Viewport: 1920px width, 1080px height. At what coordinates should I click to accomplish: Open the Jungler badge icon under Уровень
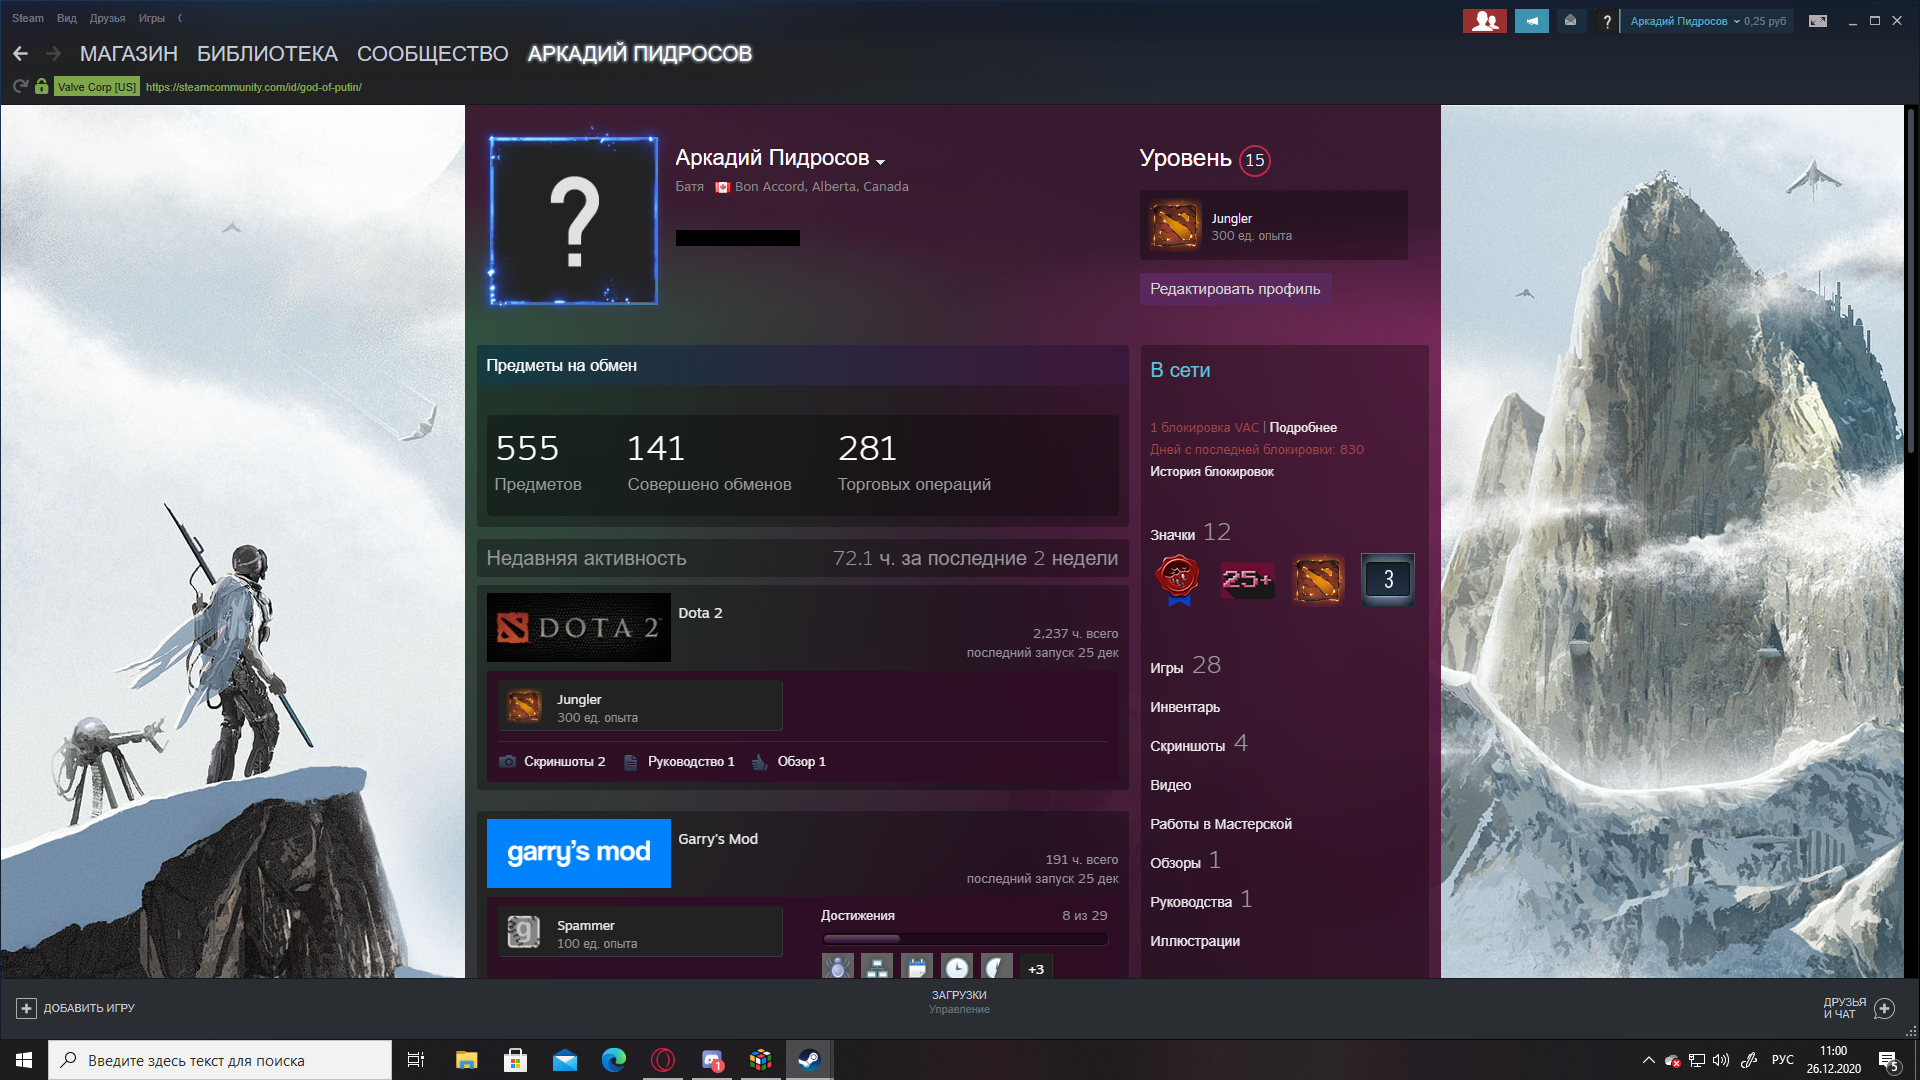(1175, 225)
